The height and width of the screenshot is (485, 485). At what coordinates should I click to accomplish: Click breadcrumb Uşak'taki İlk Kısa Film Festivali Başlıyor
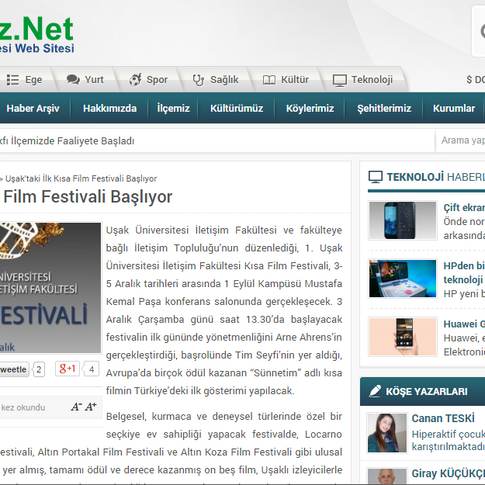tap(81, 179)
